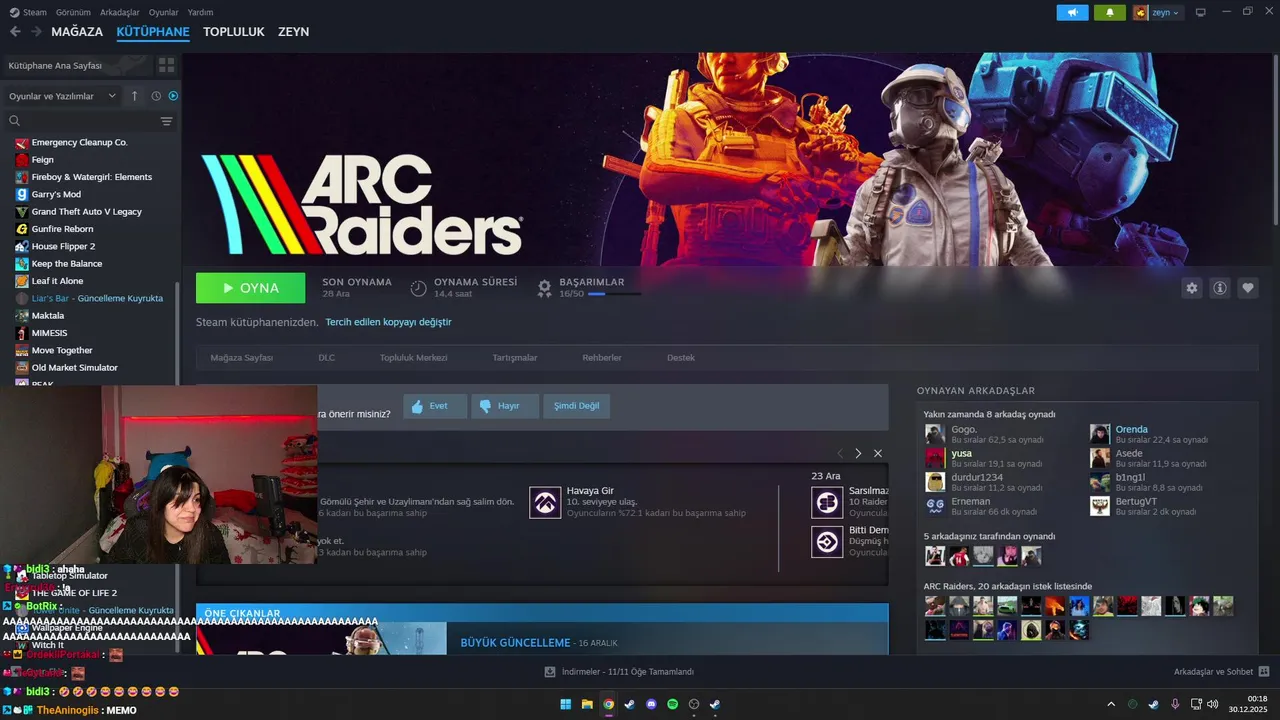Image resolution: width=1280 pixels, height=720 pixels.
Task: Open the KÜTÜPHANE tab
Action: click(x=153, y=32)
